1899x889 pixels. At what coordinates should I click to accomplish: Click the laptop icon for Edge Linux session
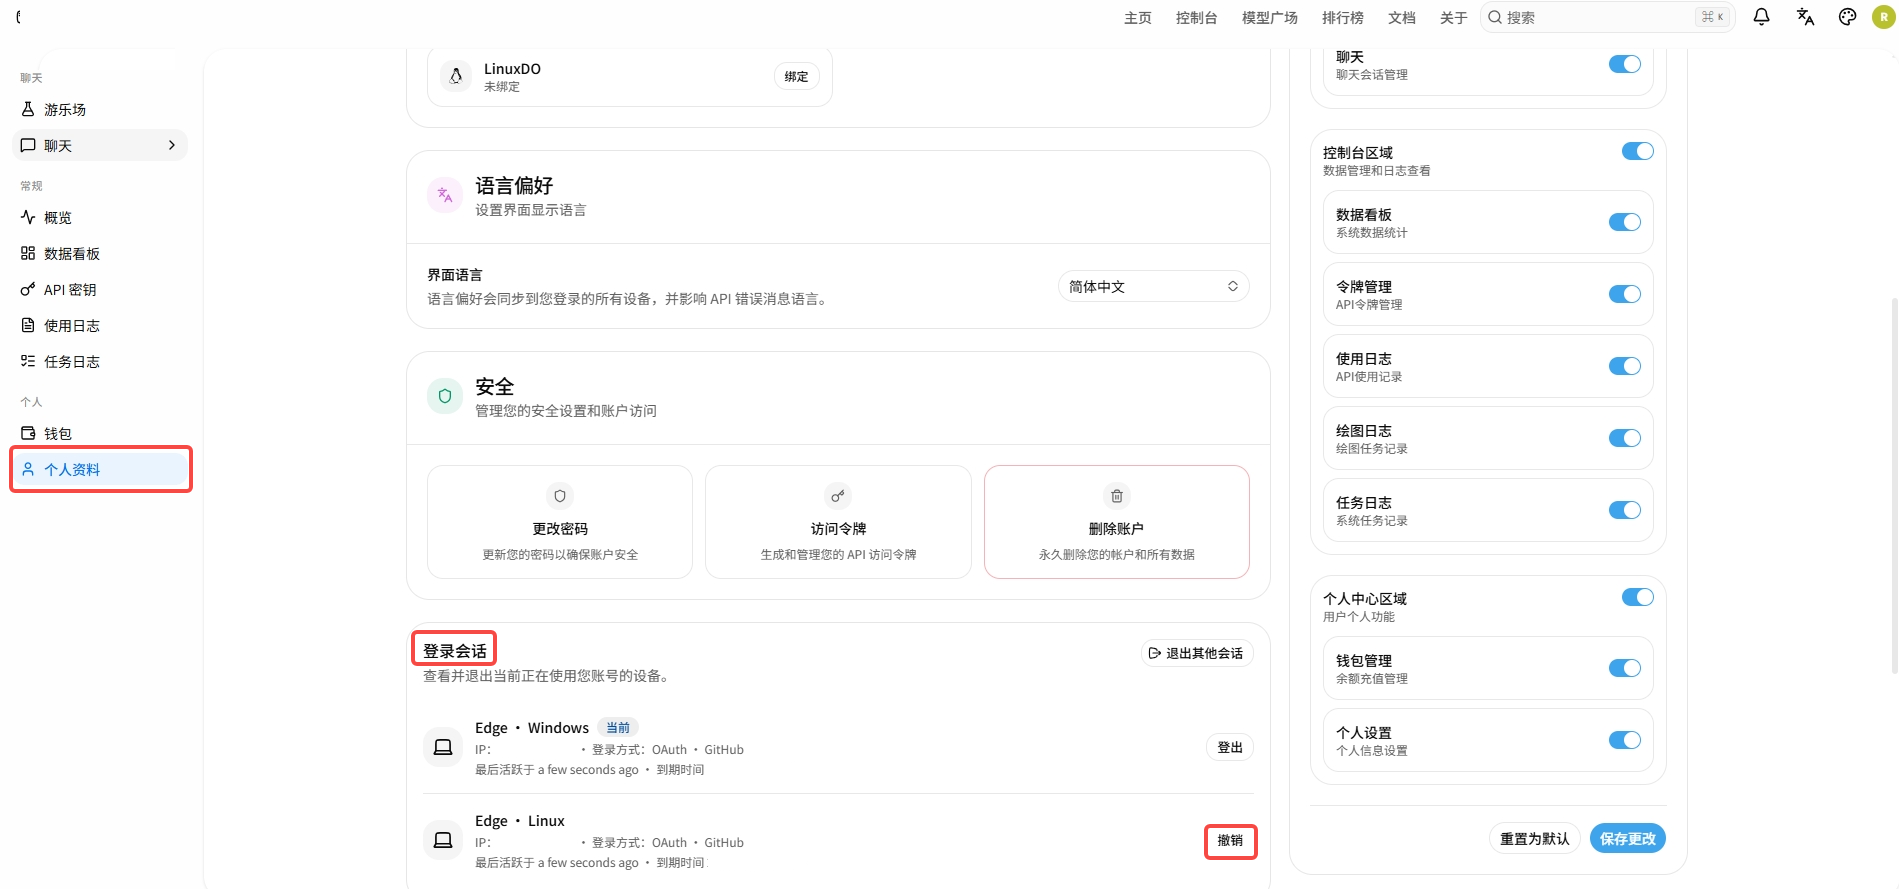pyautogui.click(x=443, y=840)
